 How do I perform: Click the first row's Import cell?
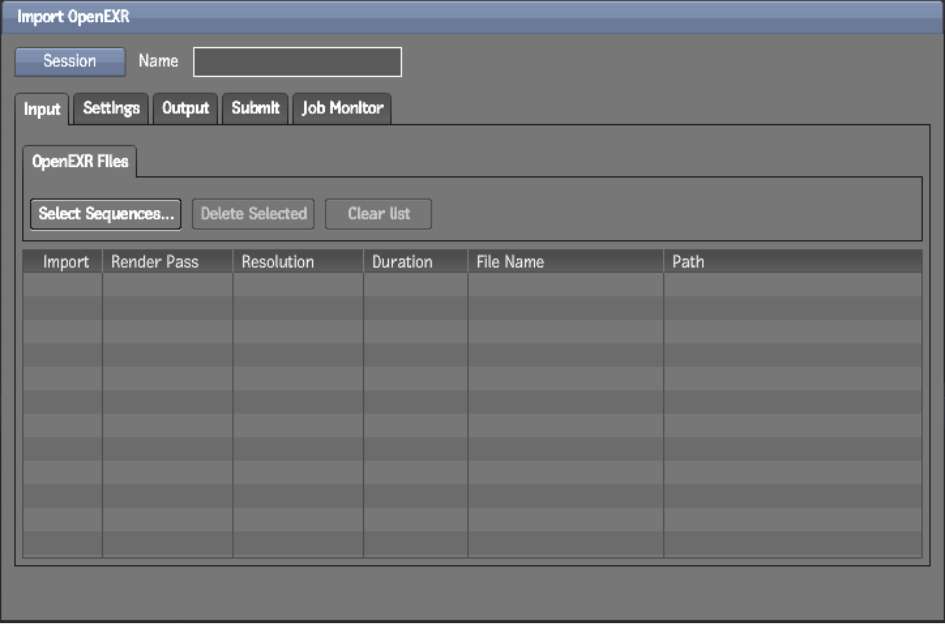(64, 284)
